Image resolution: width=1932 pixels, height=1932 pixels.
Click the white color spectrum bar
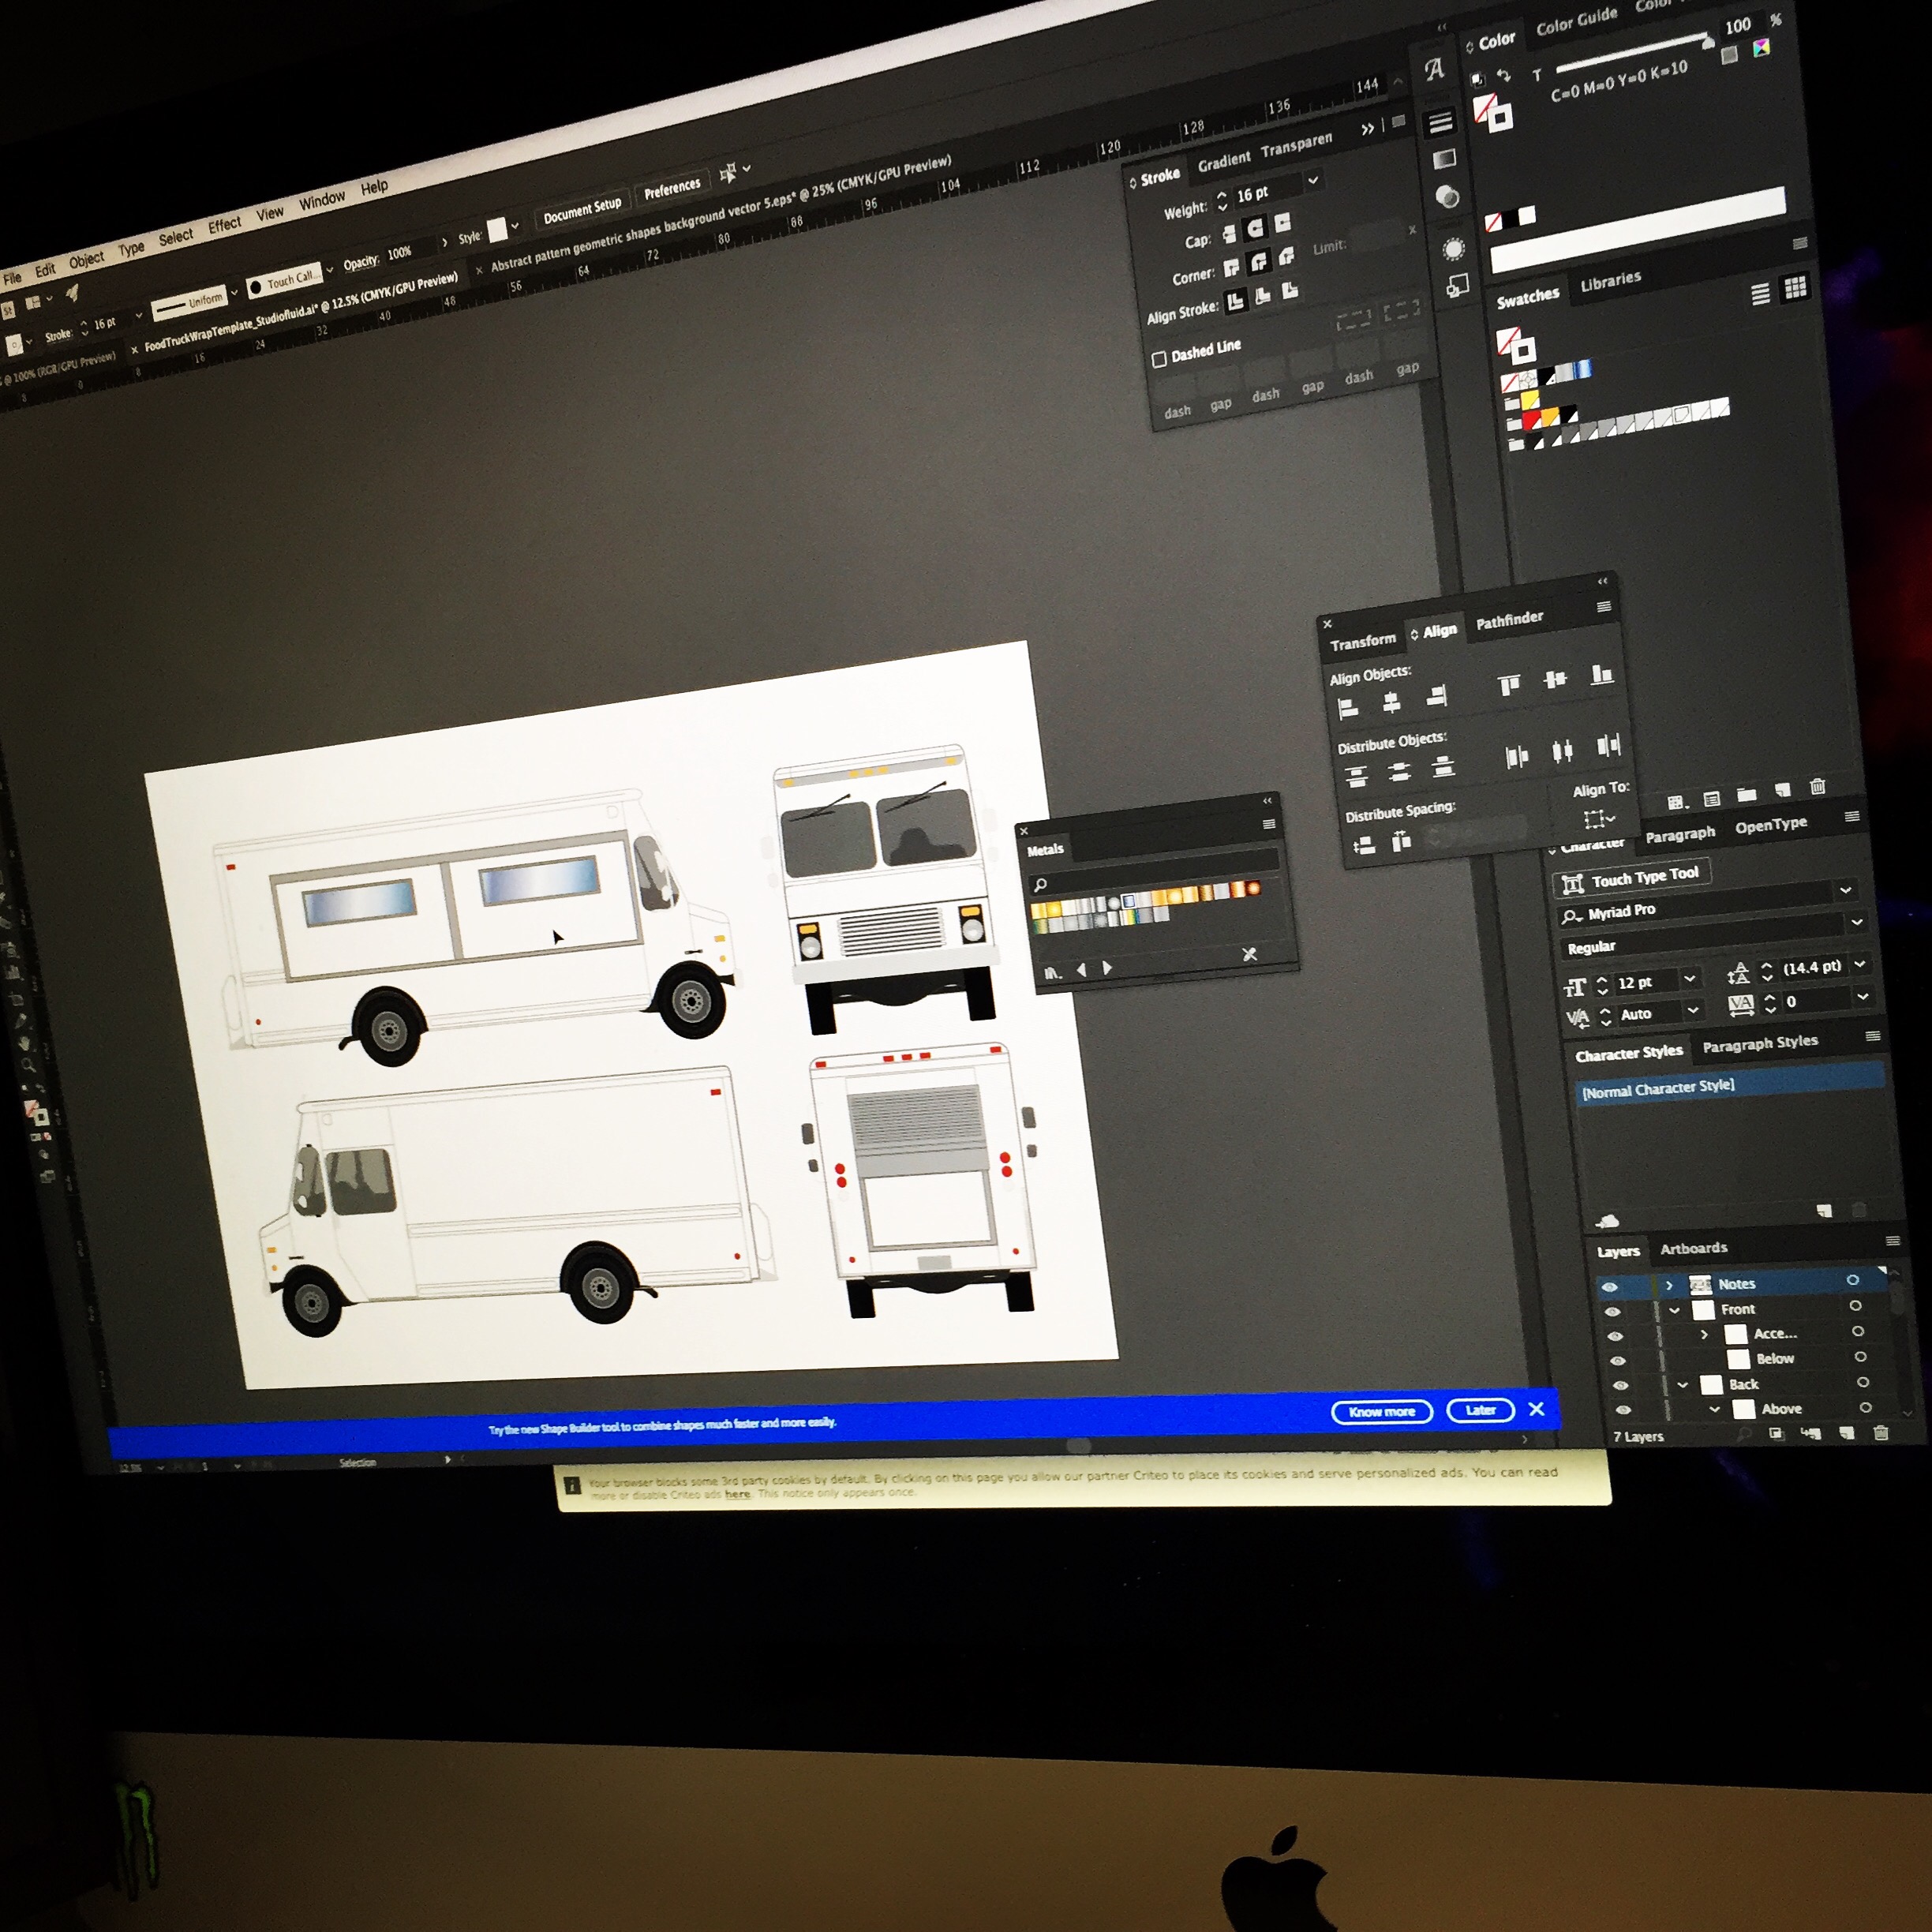[1637, 231]
